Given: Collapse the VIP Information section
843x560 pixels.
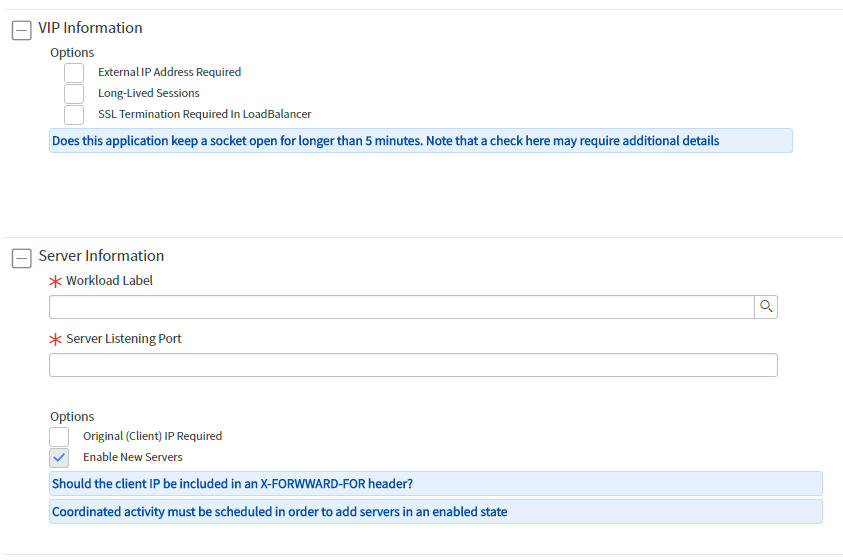Looking at the screenshot, I should 22,30.
